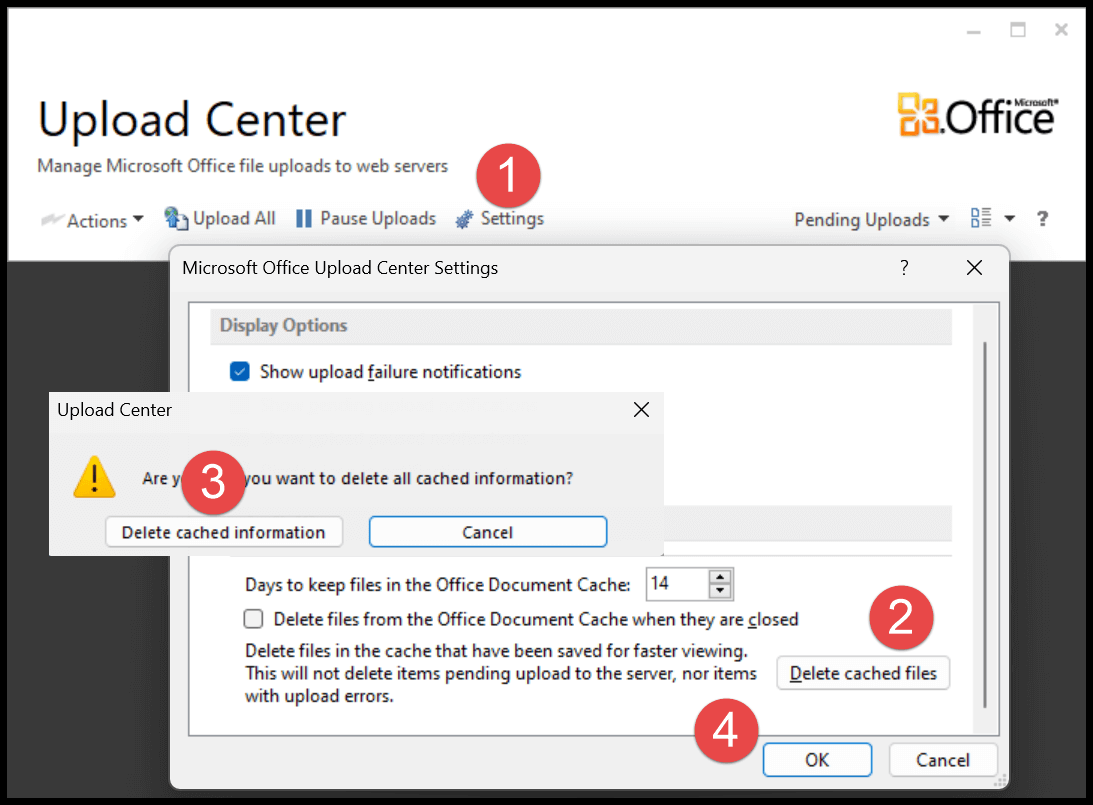Enable delete files from cache when closed
The image size is (1093, 805).
coord(254,619)
